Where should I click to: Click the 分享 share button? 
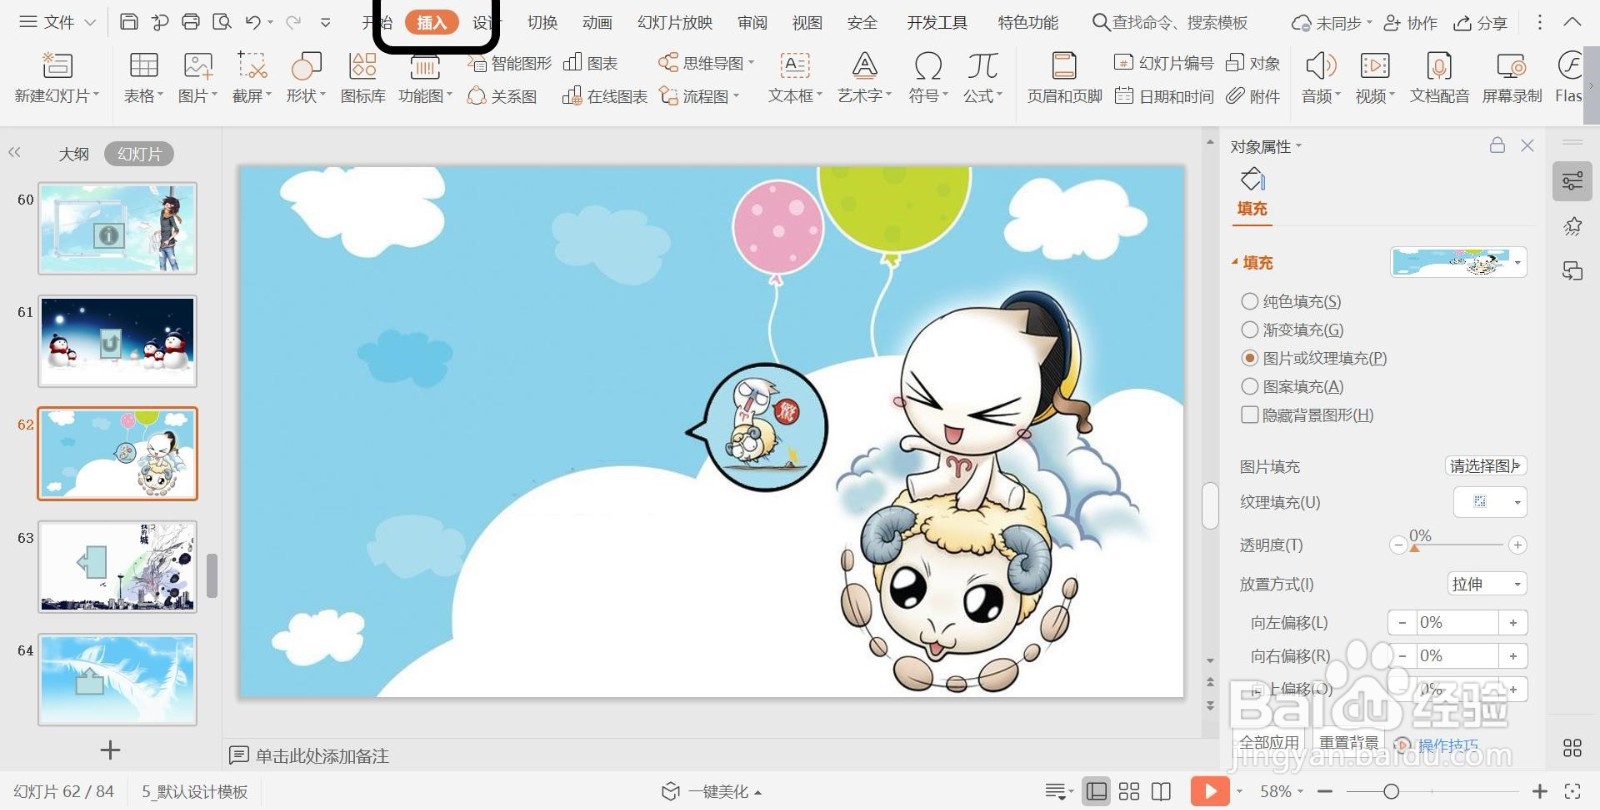(x=1480, y=22)
